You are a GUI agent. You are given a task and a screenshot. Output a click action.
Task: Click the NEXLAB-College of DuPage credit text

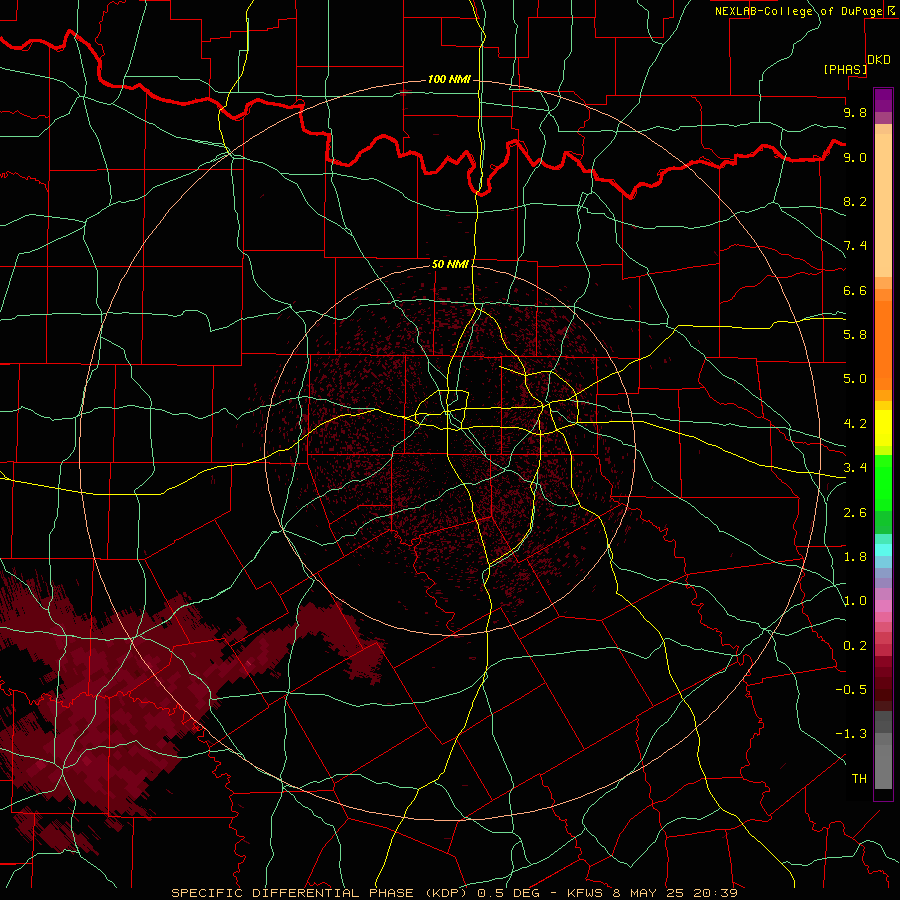point(798,11)
